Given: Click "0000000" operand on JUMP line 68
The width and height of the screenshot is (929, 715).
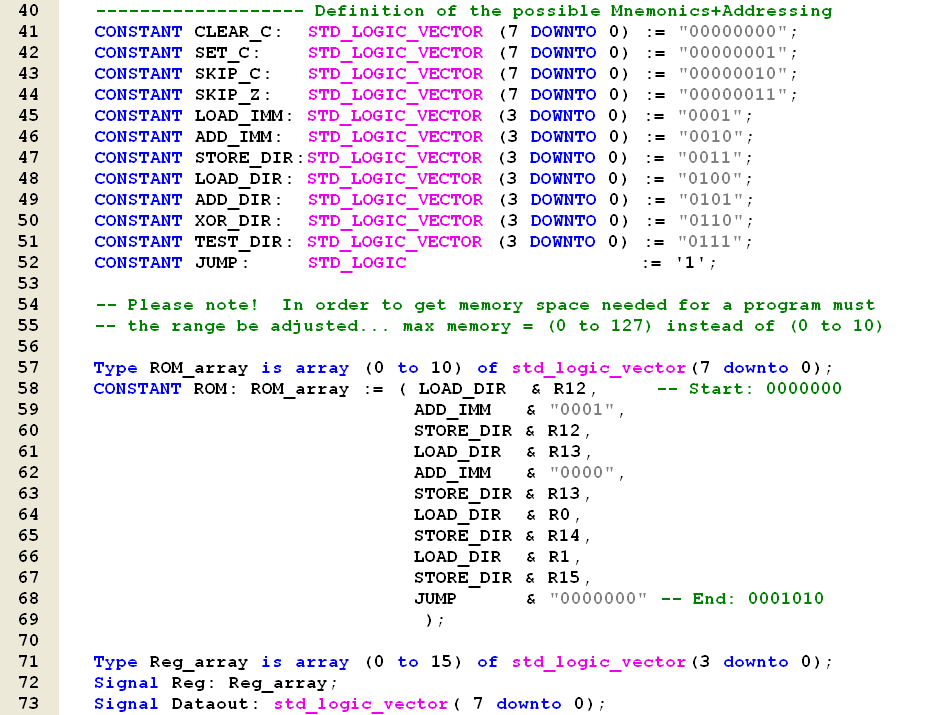Looking at the screenshot, I should pyautogui.click(x=598, y=599).
